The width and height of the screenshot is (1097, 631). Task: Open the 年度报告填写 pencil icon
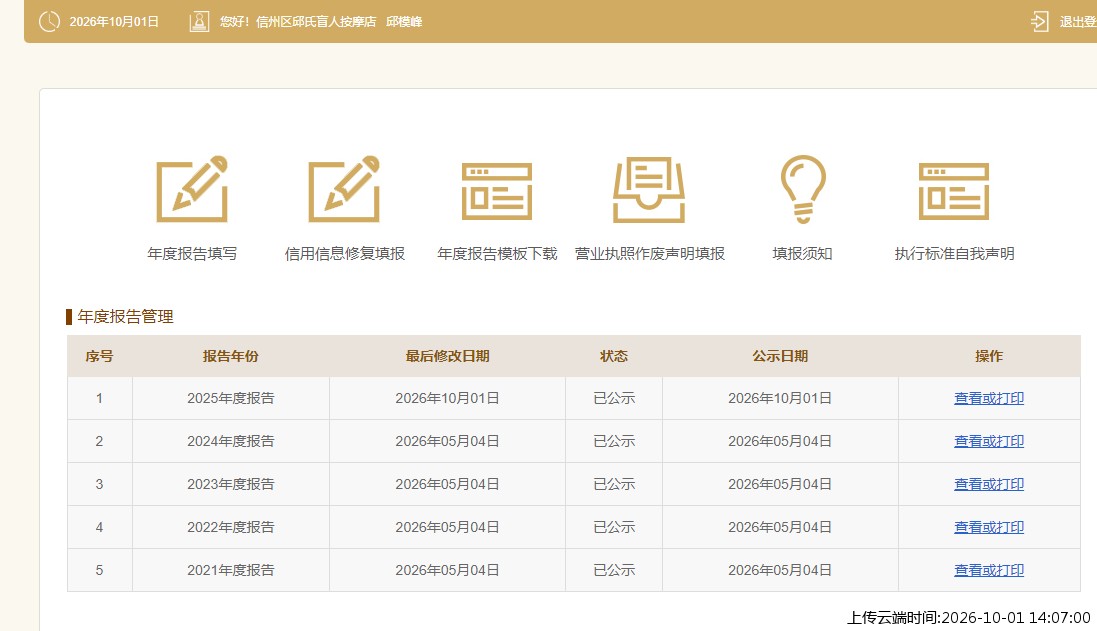[x=192, y=189]
